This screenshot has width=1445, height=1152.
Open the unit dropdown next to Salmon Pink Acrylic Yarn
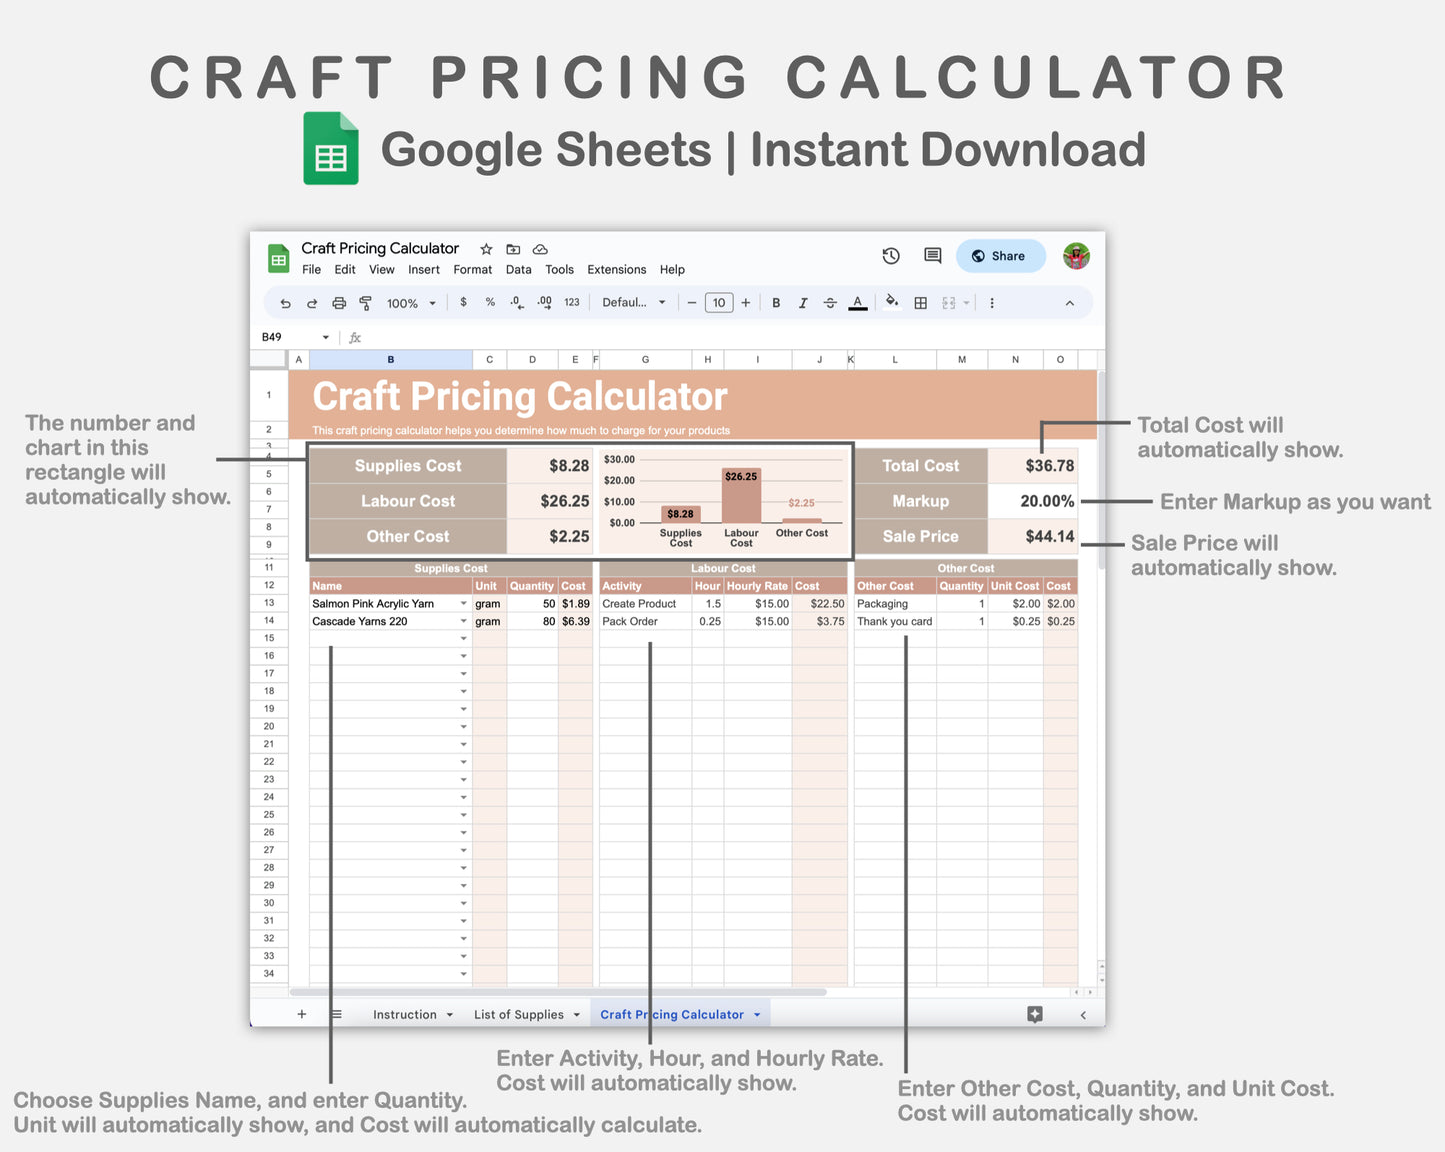tap(463, 604)
